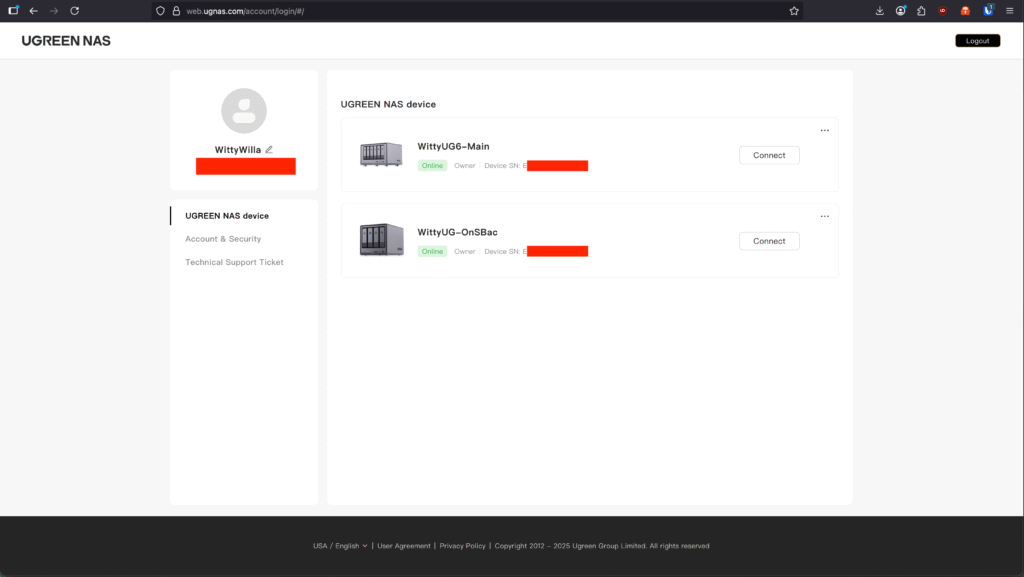The image size is (1024, 577).
Task: Open the Account & Security section
Action: pyautogui.click(x=223, y=239)
